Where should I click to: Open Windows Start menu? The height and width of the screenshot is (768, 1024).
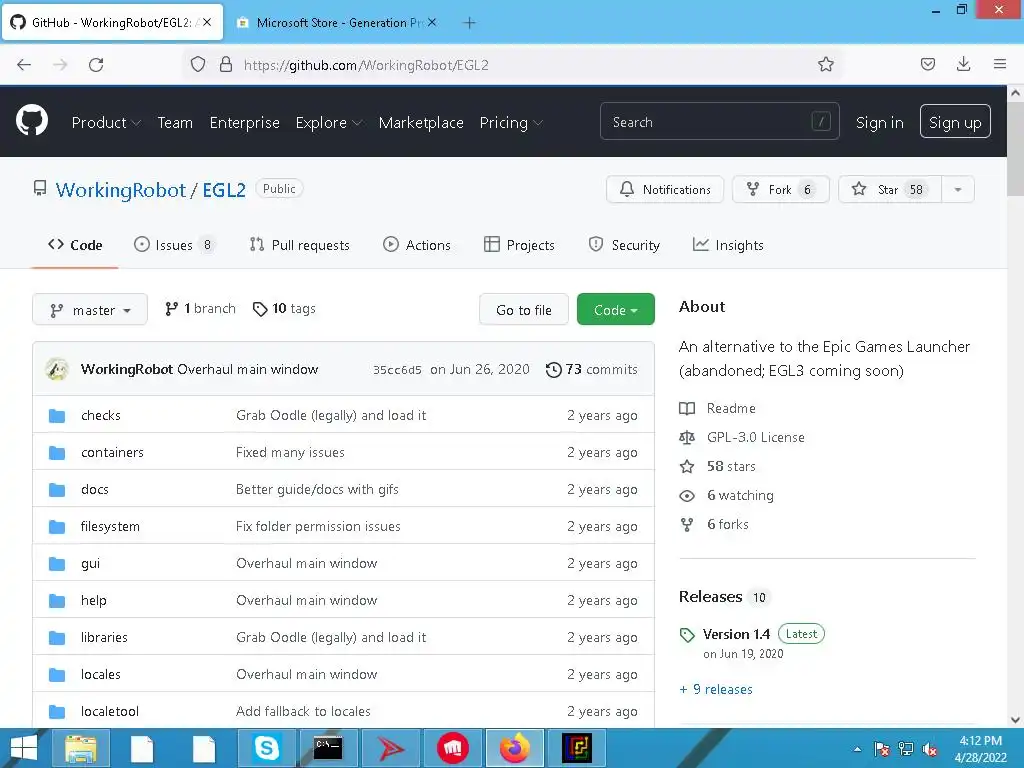coord(24,748)
